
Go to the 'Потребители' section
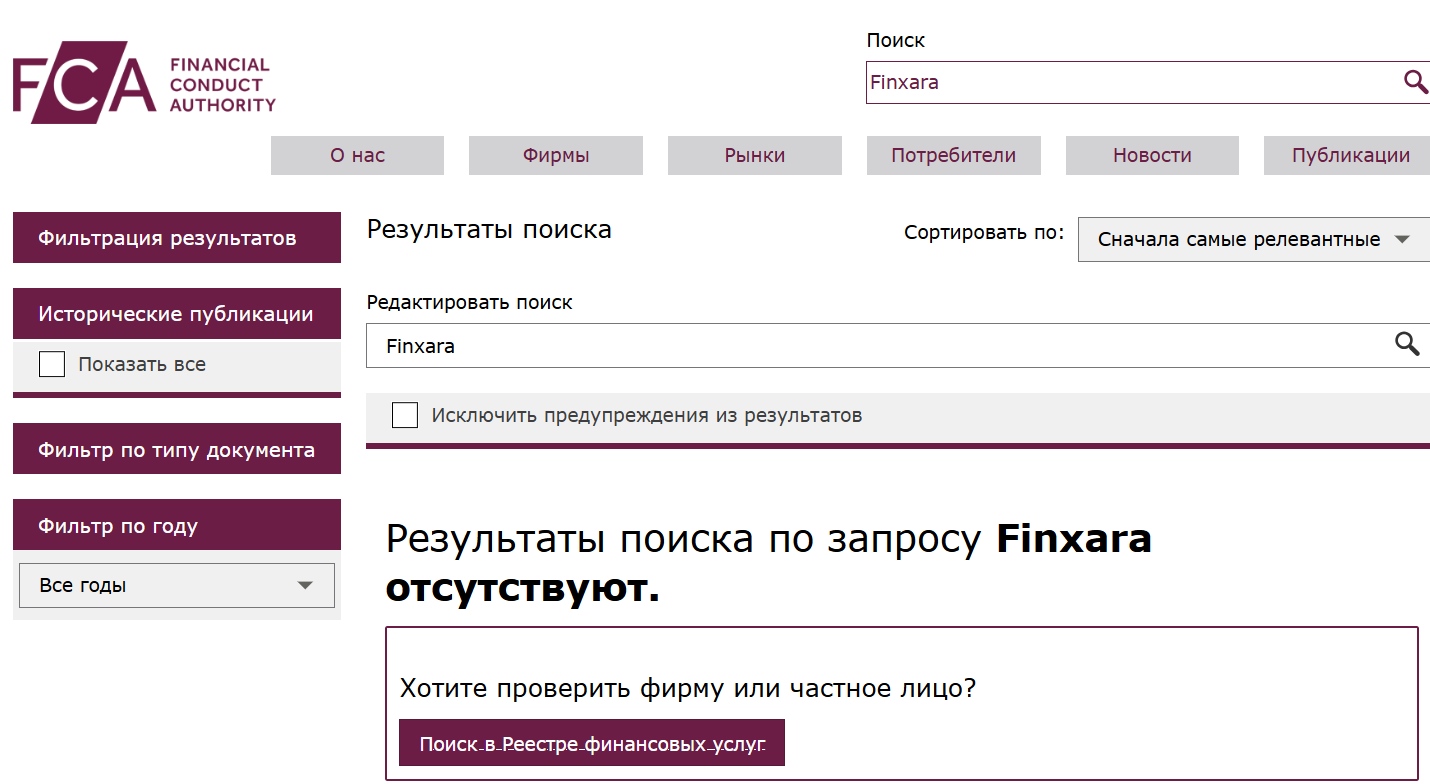click(x=953, y=155)
